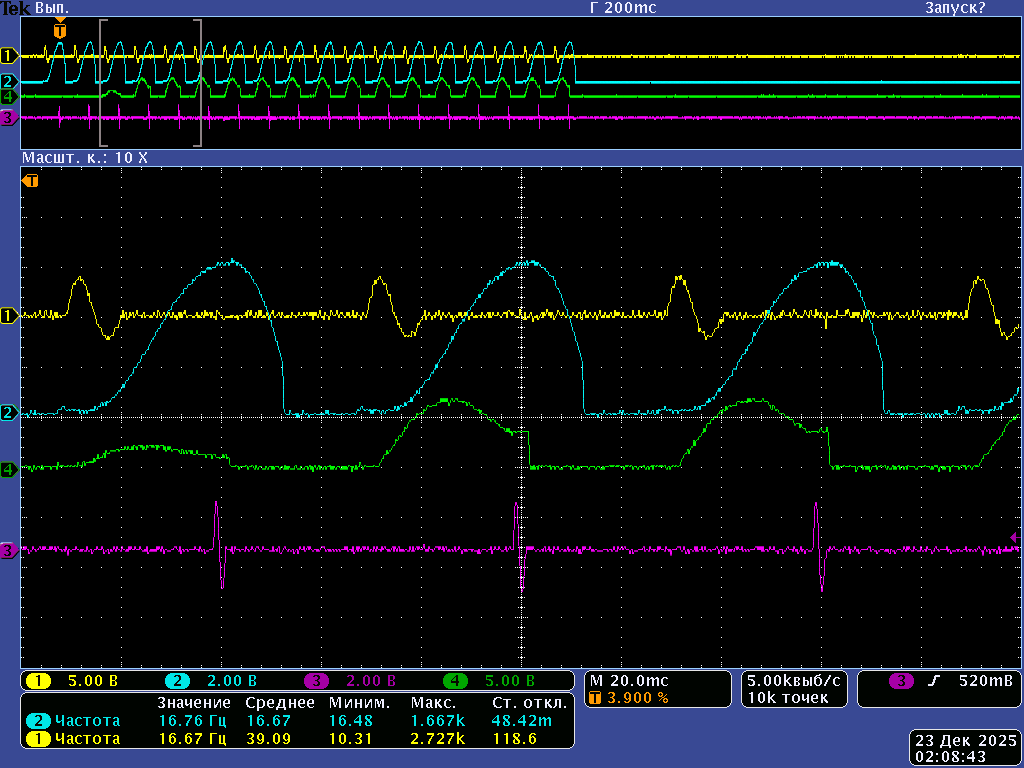Click the orange T marker atop the main graticule

(x=31, y=181)
